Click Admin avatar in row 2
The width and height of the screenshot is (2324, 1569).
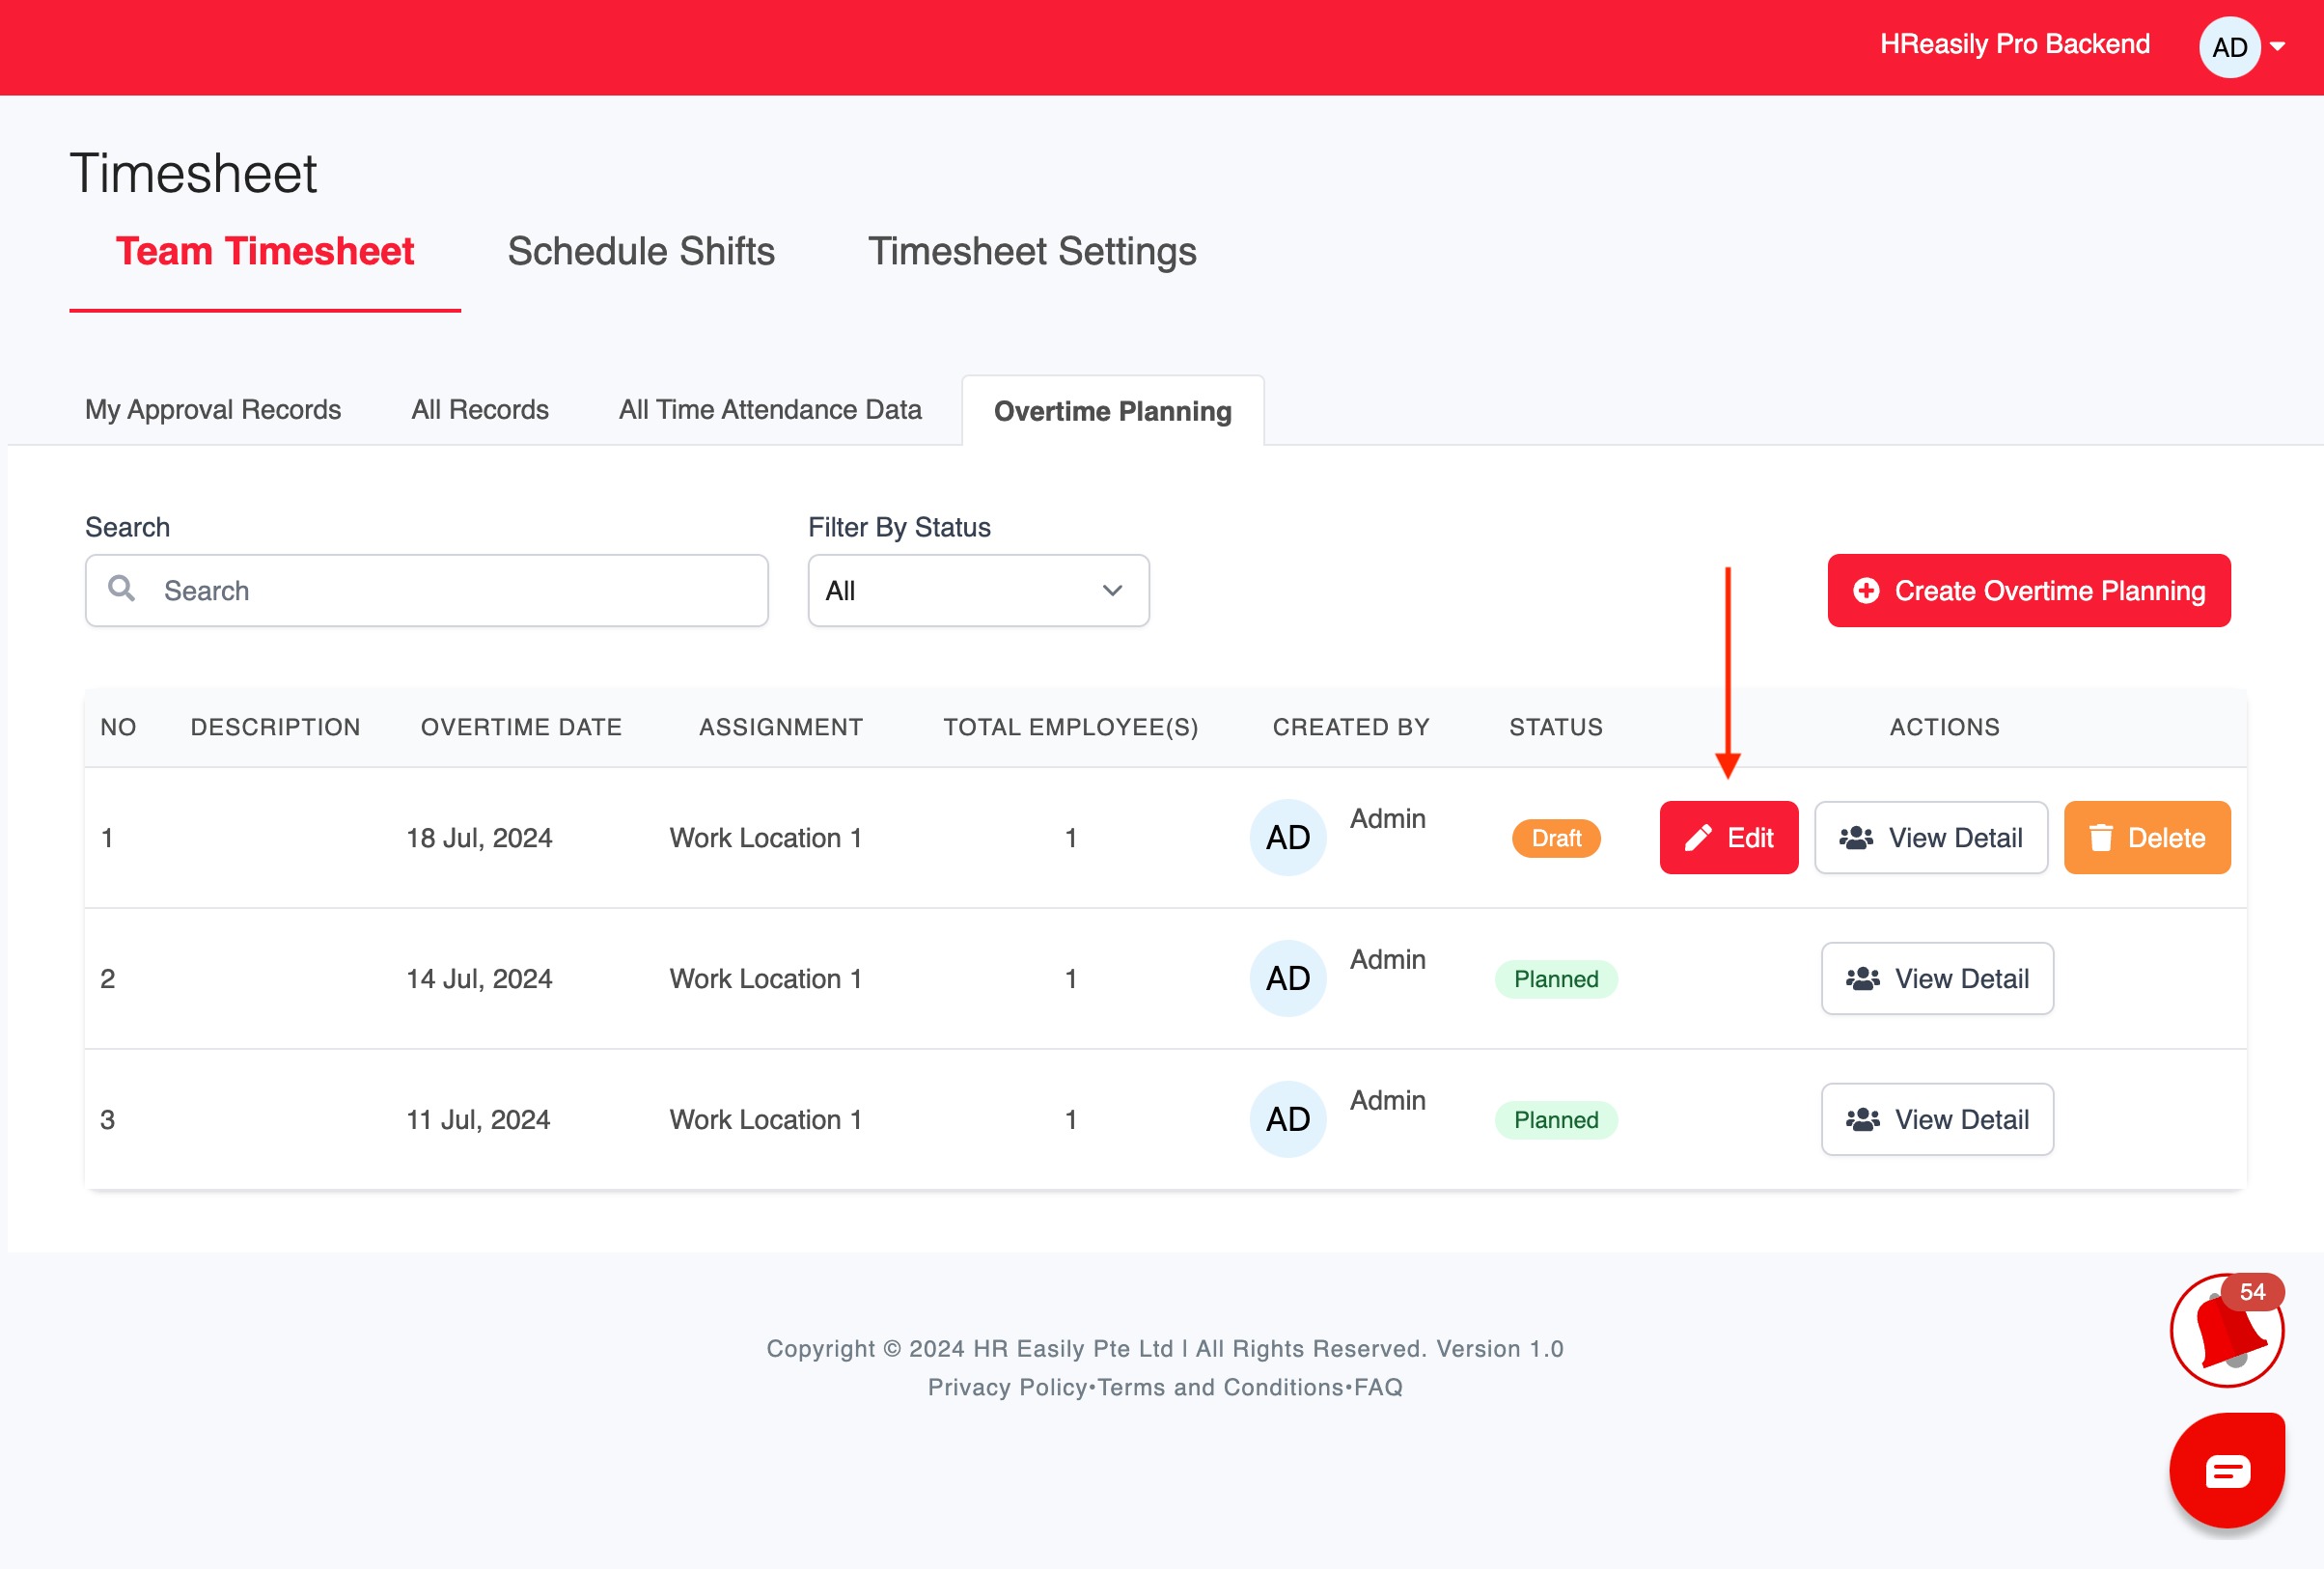[1287, 978]
